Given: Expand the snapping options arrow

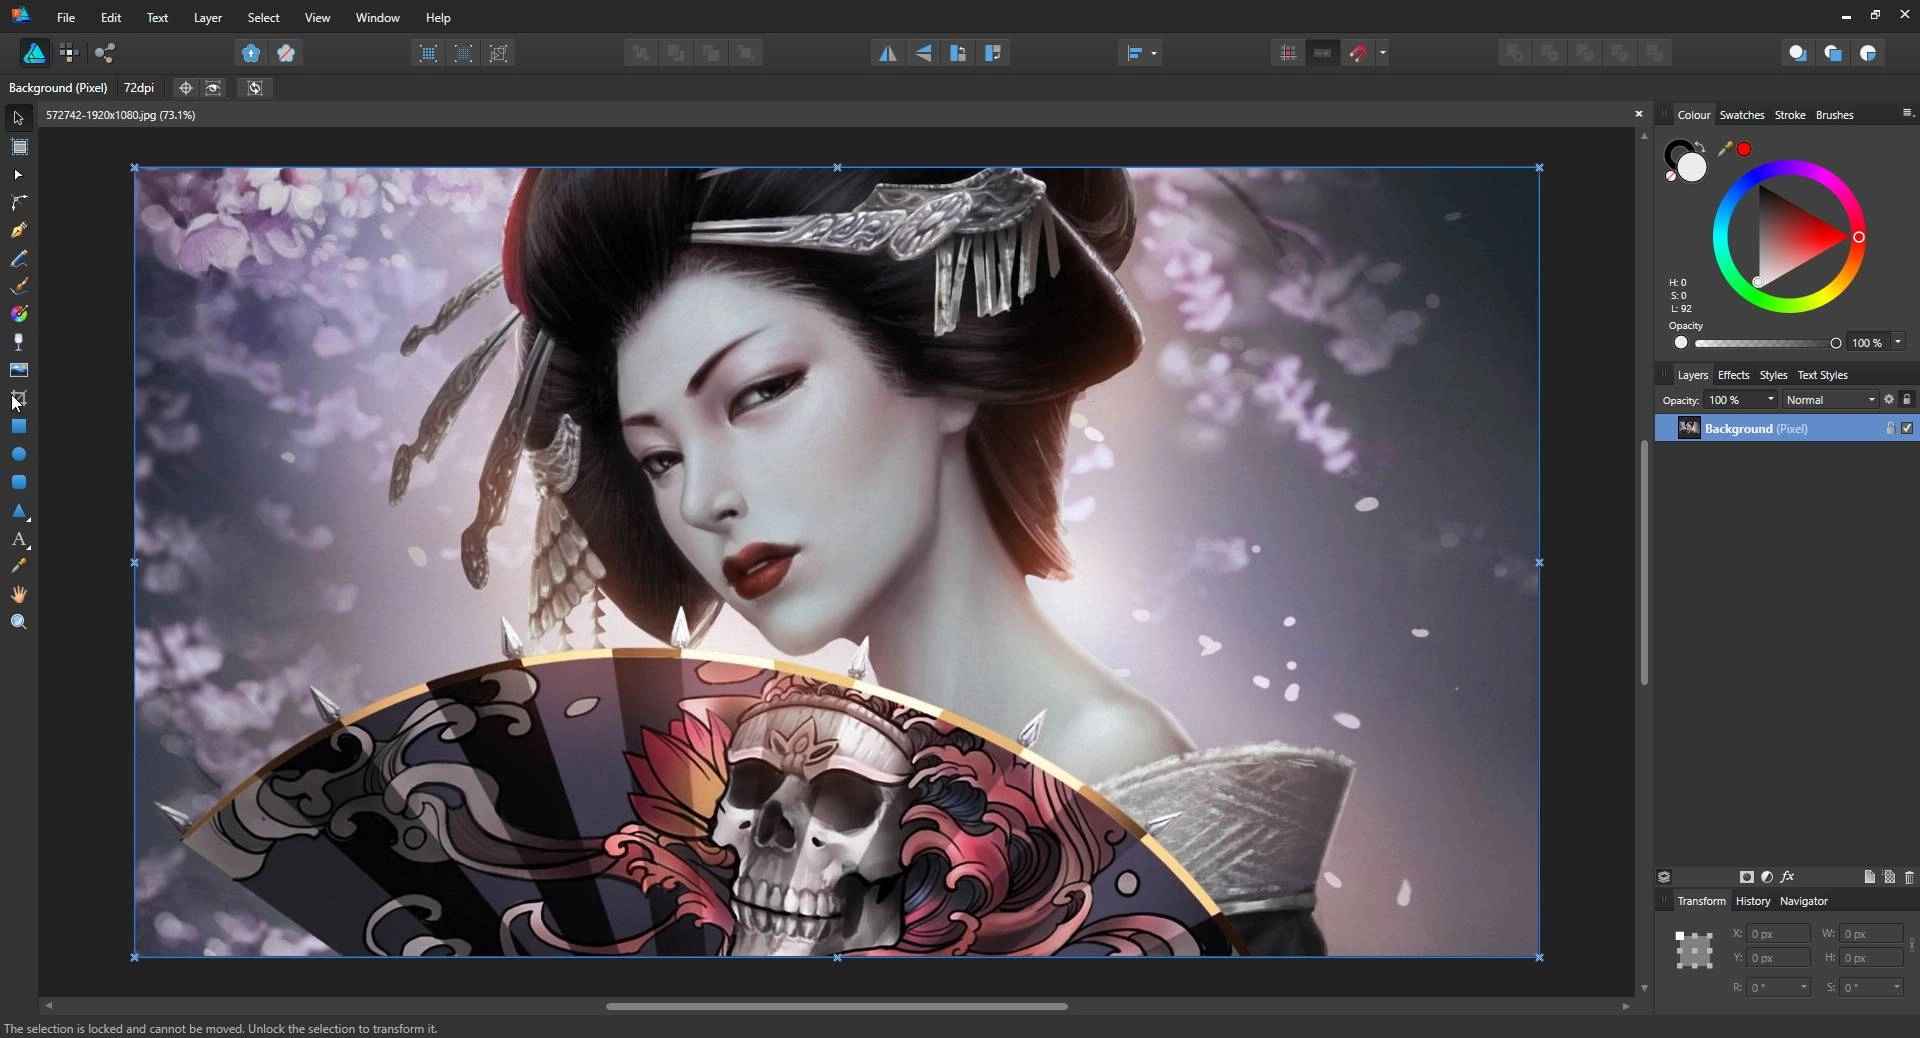Looking at the screenshot, I should coord(1383,53).
